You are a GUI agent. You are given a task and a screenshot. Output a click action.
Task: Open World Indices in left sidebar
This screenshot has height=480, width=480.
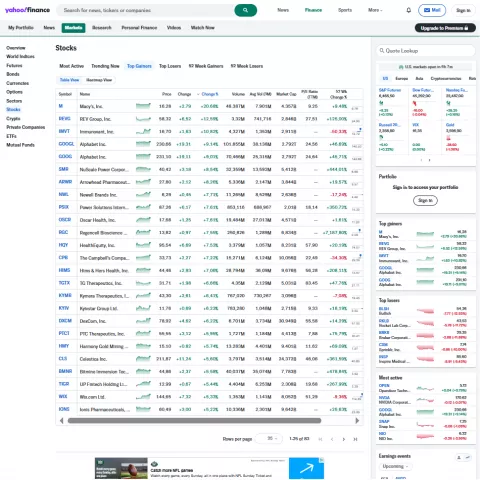pyautogui.click(x=20, y=56)
